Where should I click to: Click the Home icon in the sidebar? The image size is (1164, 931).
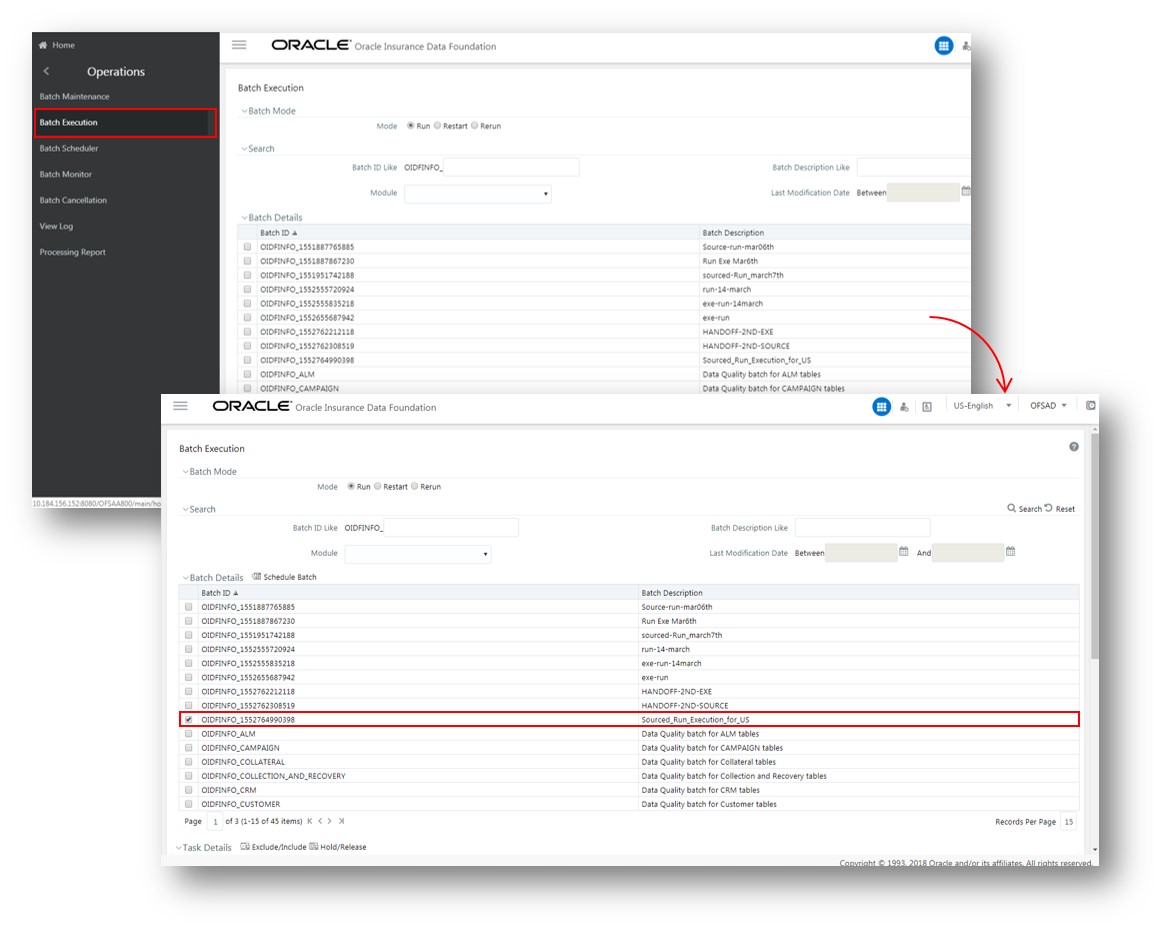[x=43, y=45]
